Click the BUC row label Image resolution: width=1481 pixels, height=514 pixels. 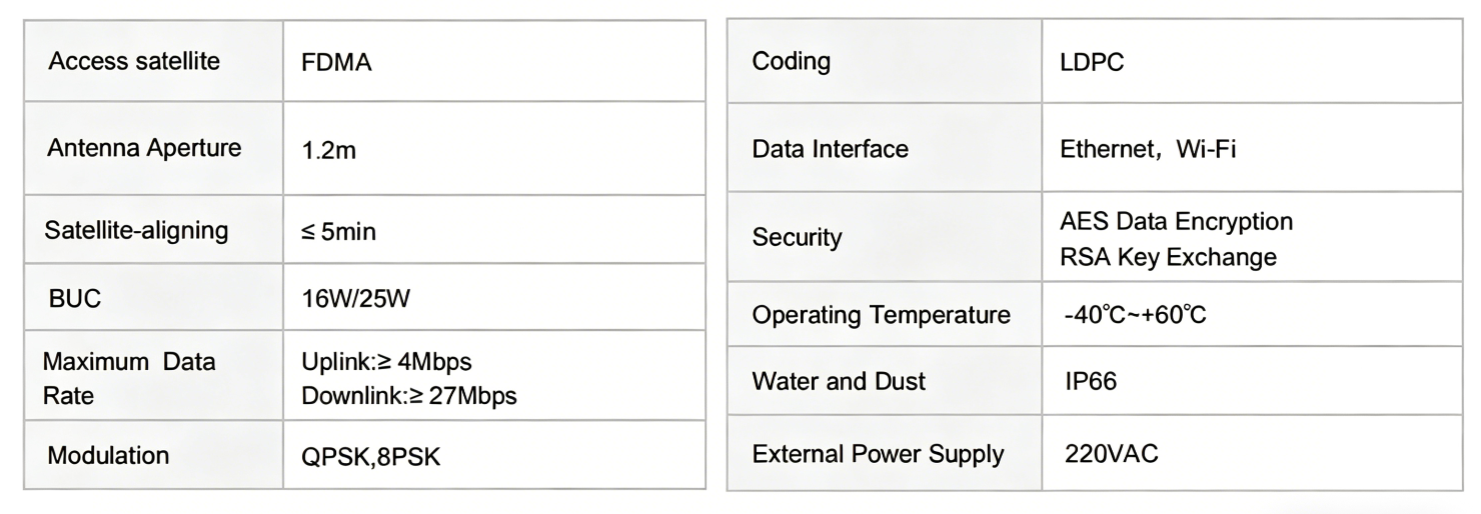(75, 299)
